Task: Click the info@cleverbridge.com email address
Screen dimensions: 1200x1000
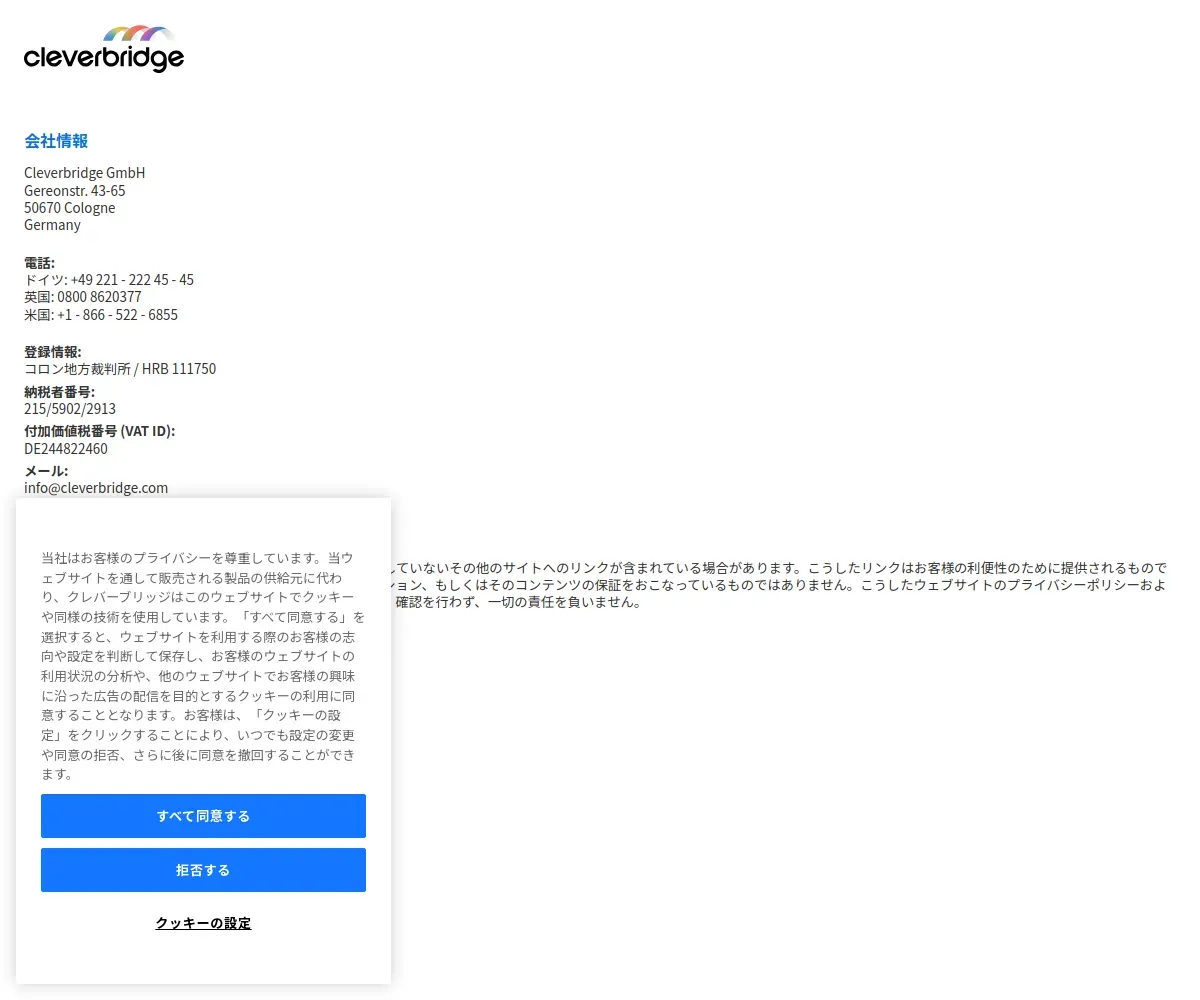Action: point(96,488)
